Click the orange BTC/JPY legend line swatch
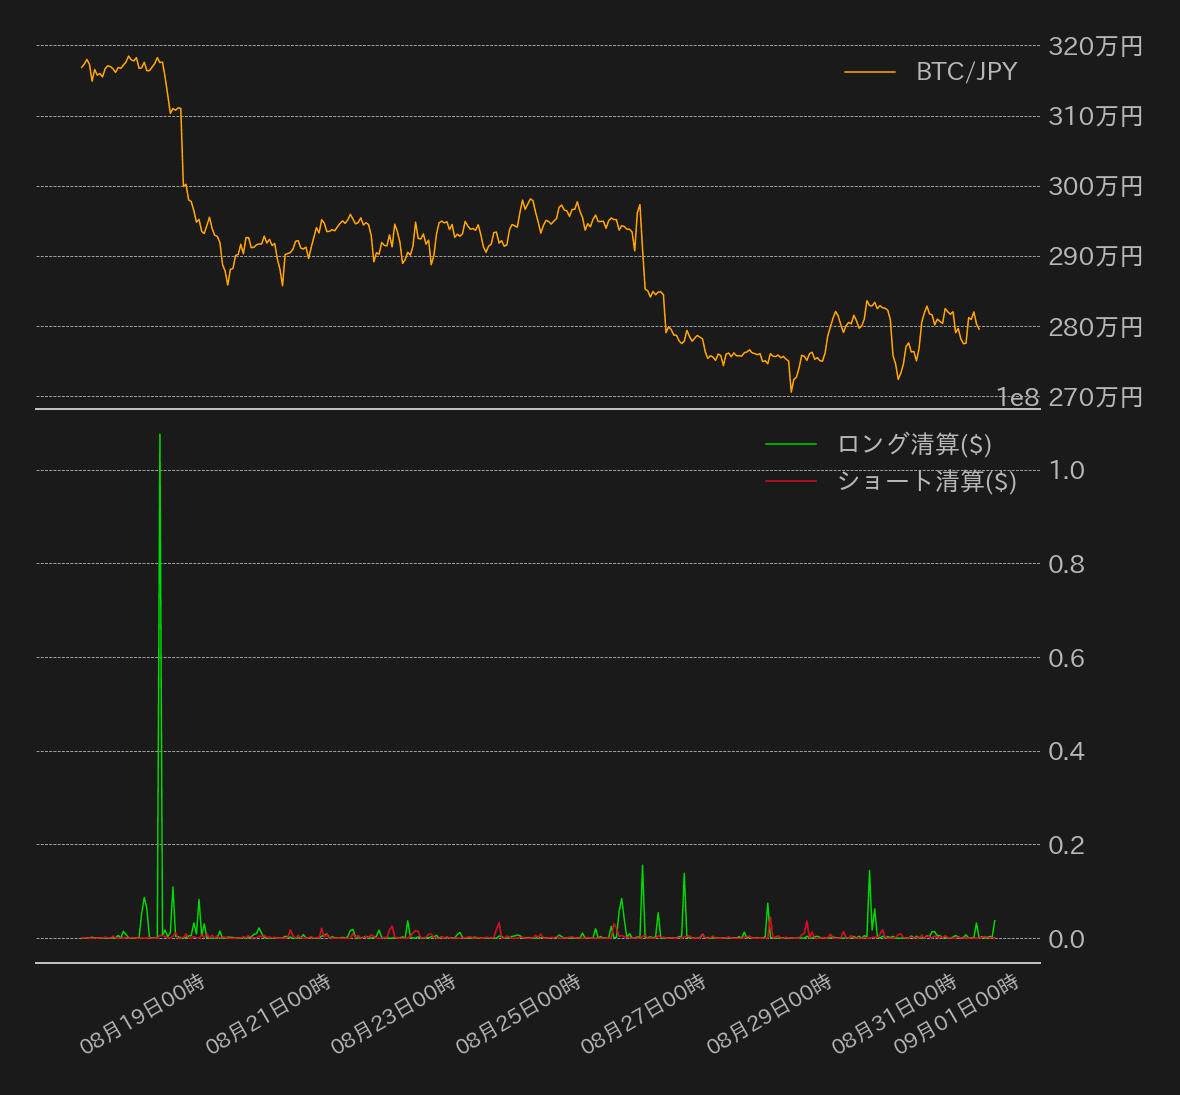Image resolution: width=1180 pixels, height=1095 pixels. pyautogui.click(x=869, y=72)
